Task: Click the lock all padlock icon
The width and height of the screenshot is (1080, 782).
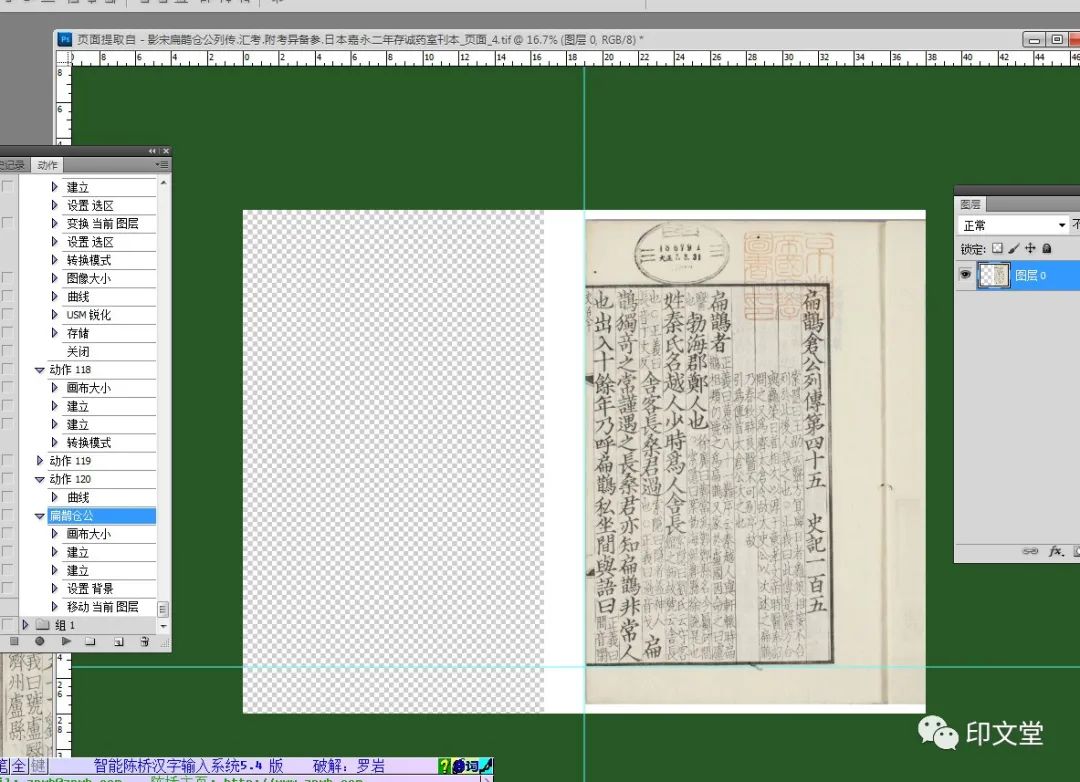Action: coord(1046,248)
